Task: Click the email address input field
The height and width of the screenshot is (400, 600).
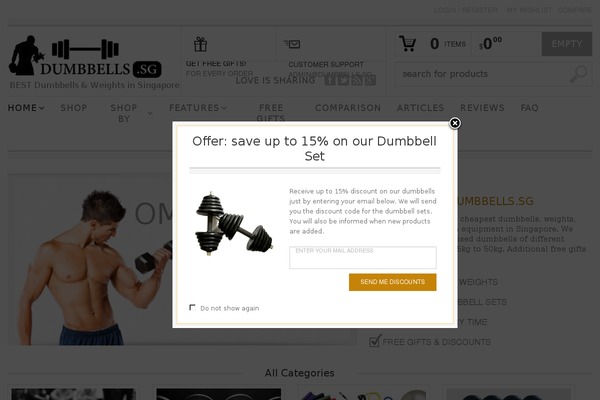Action: click(x=363, y=257)
